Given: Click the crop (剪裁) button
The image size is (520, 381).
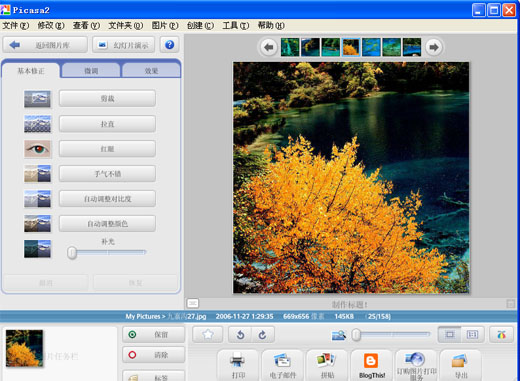Looking at the screenshot, I should click(107, 98).
